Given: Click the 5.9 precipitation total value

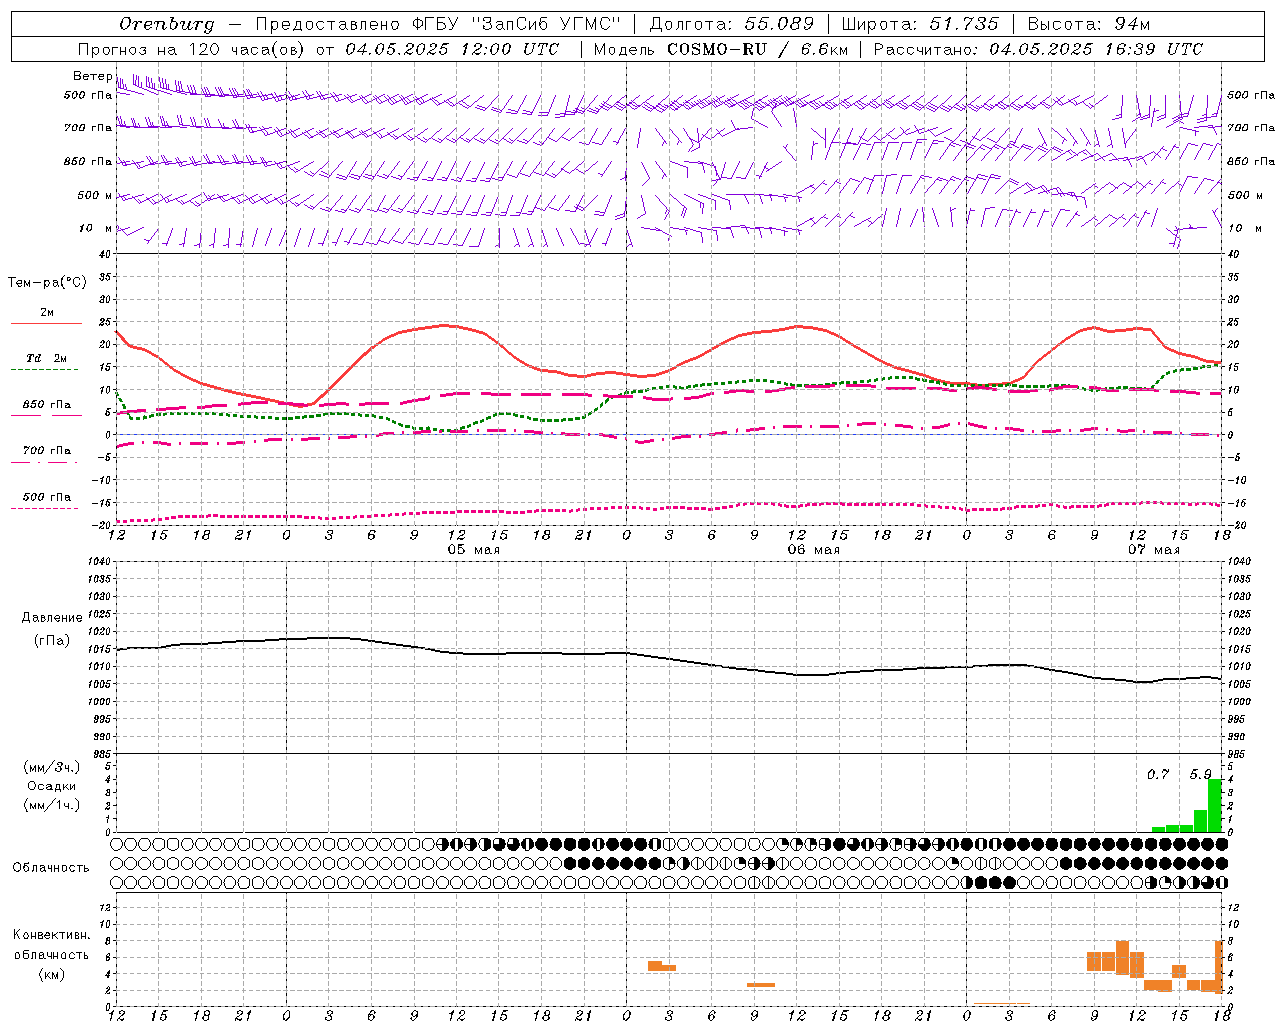Looking at the screenshot, I should pyautogui.click(x=1200, y=774).
